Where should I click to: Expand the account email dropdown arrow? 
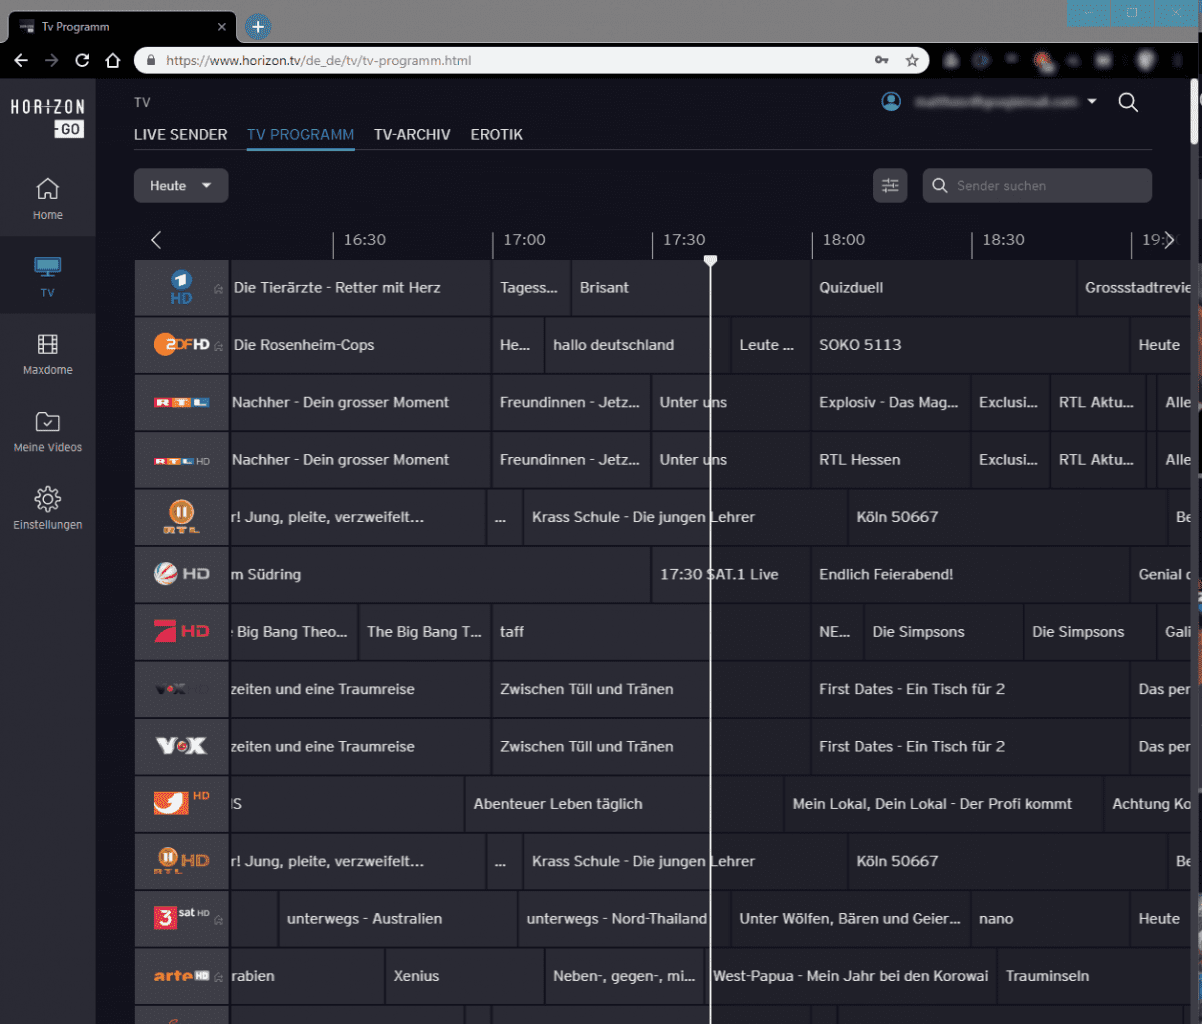point(1092,102)
